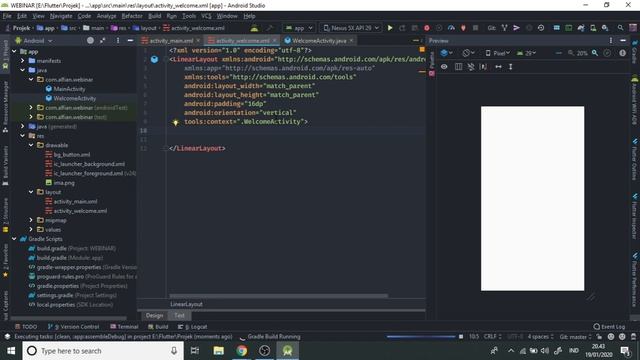Collapse the app module tree node
The height and width of the screenshot is (360, 640).
(x=14, y=51)
